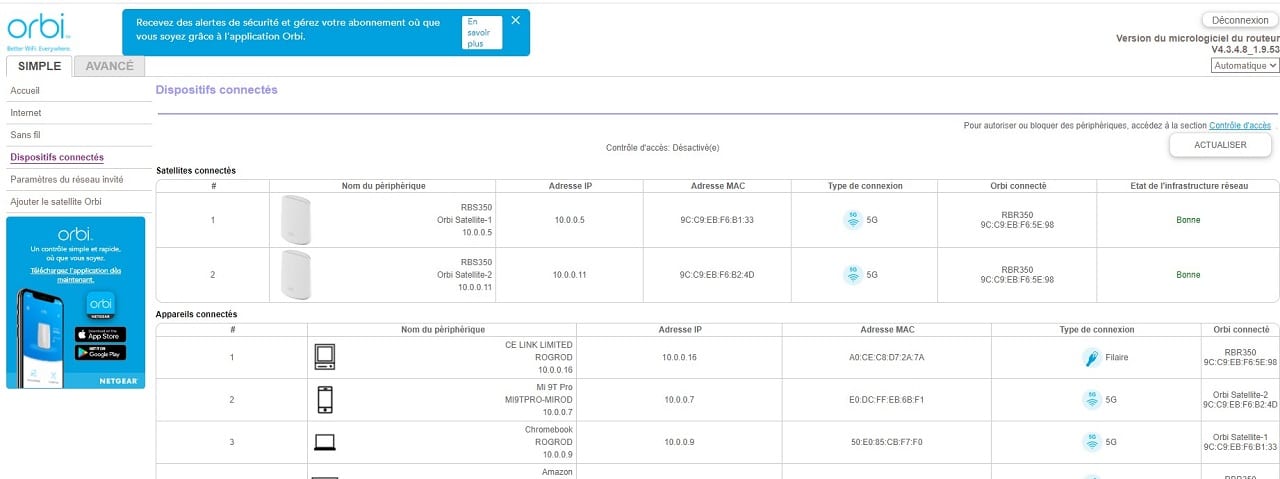
Task: Click the ACTUALISER button
Action: point(1220,145)
